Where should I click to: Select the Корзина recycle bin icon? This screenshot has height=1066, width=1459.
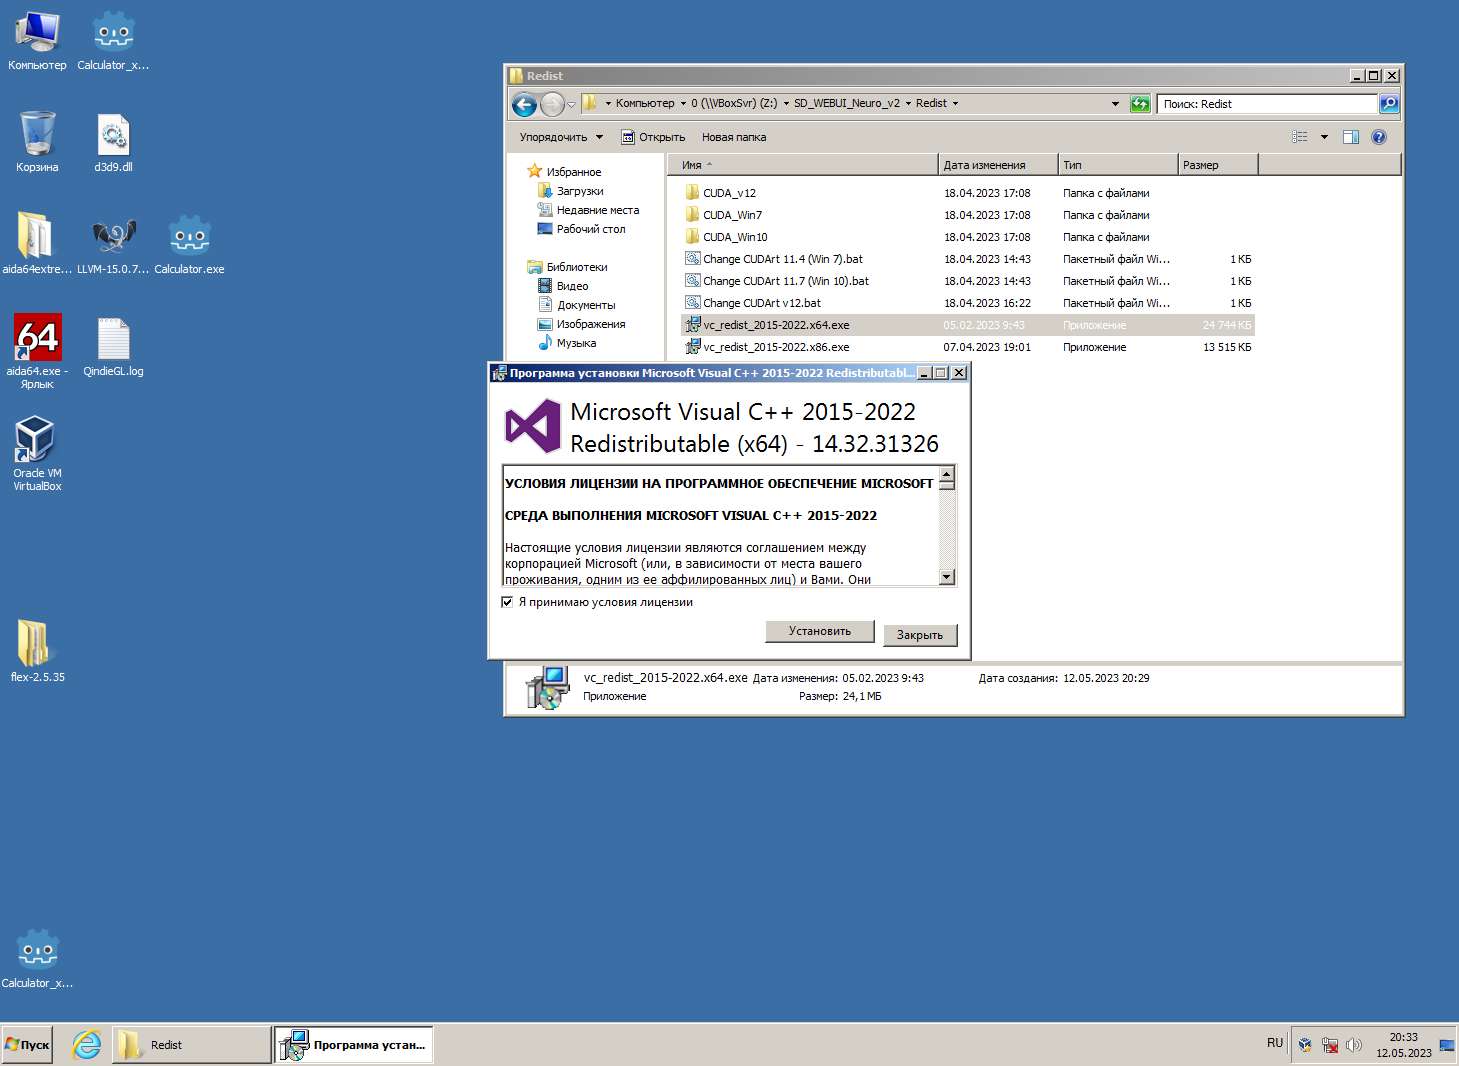click(37, 141)
